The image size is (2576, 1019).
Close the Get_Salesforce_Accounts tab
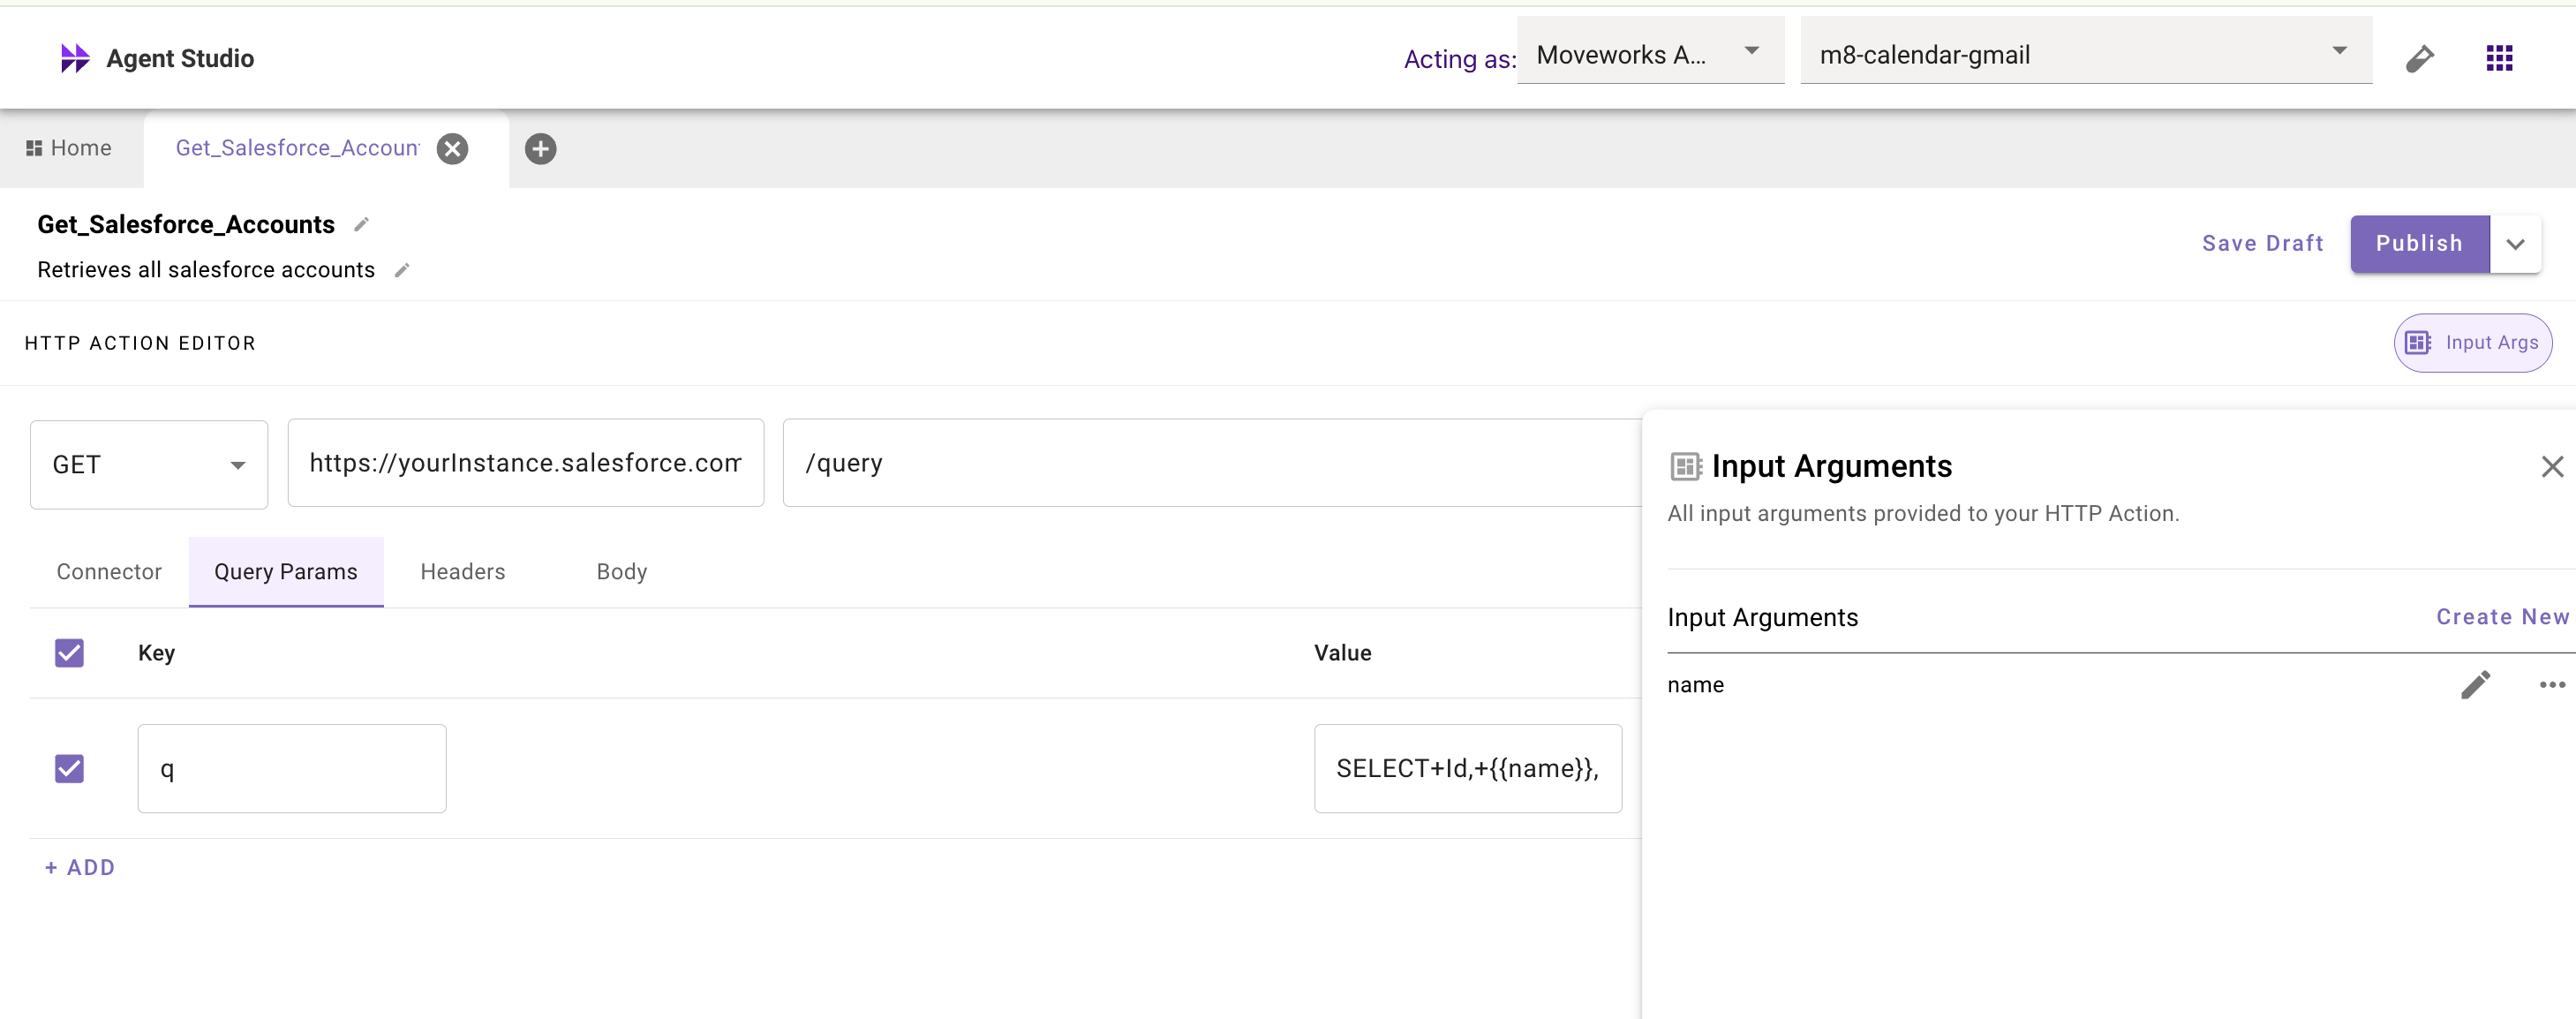point(453,149)
